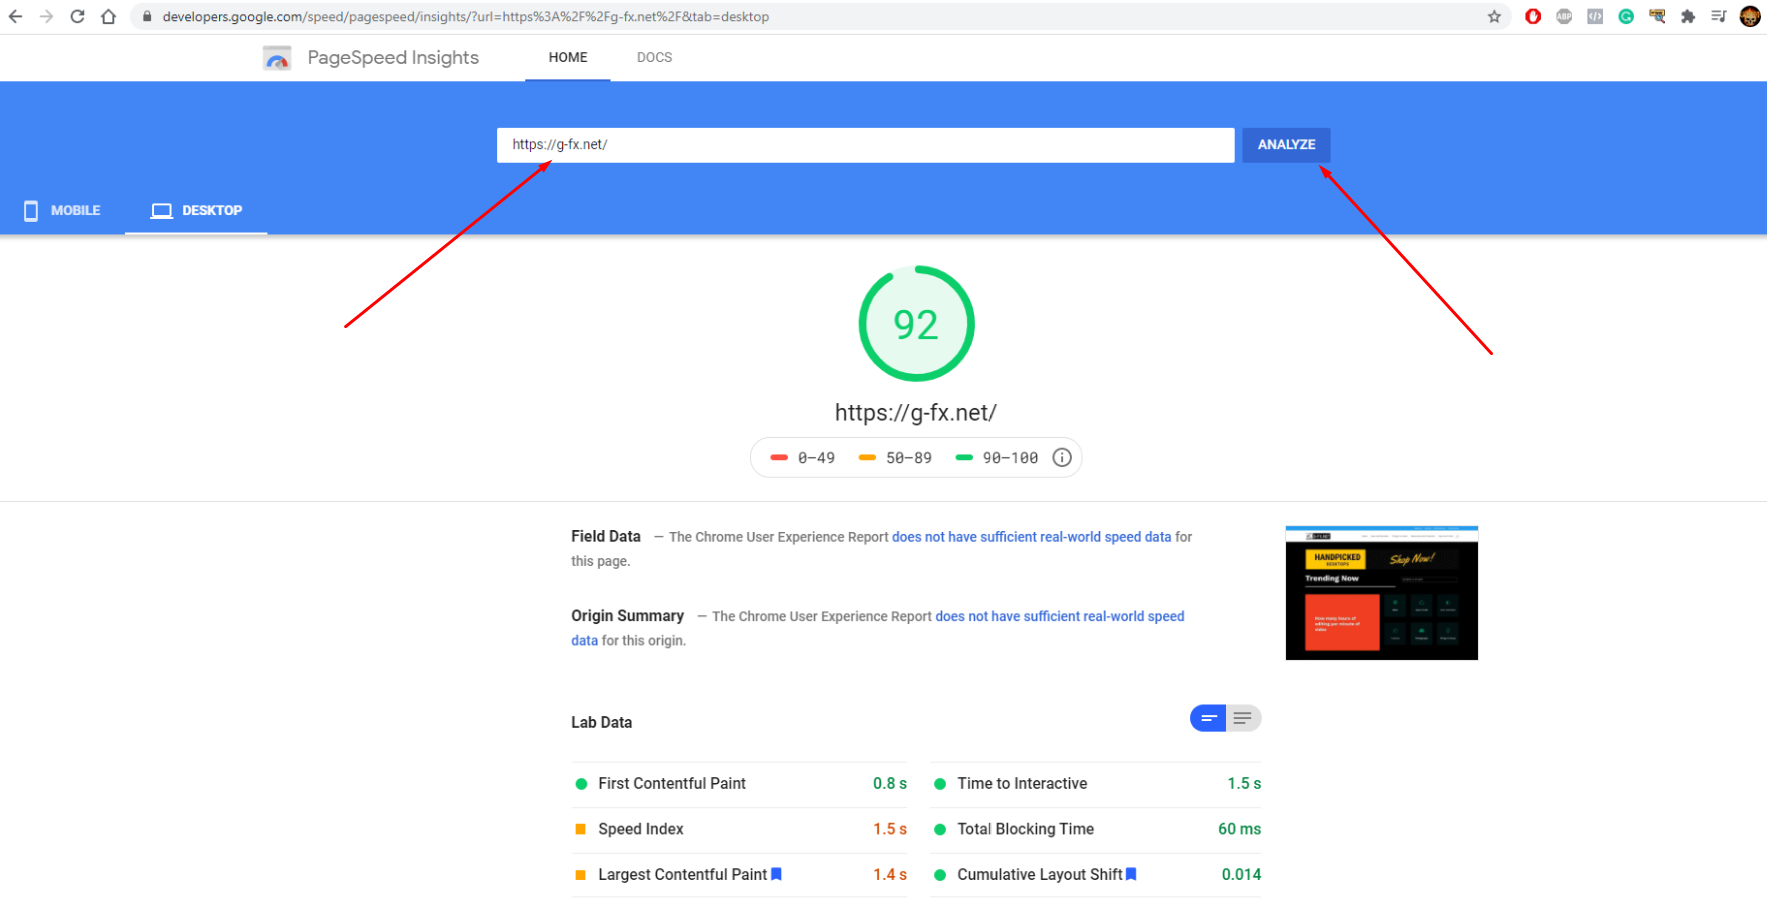The height and width of the screenshot is (907, 1767).
Task: Click the score legend info icon
Action: click(x=1062, y=457)
